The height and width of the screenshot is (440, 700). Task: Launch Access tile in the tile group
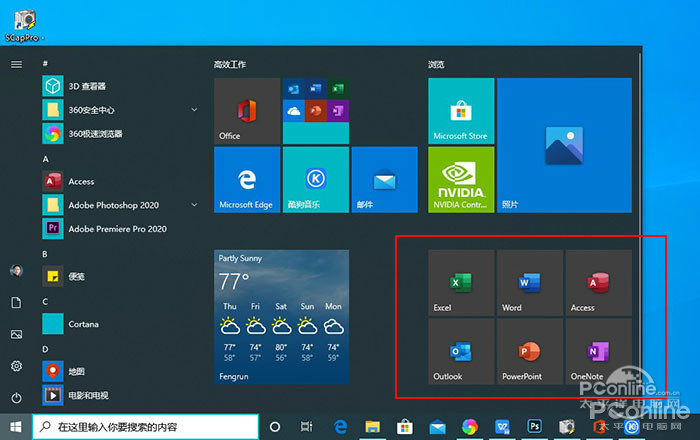click(x=599, y=282)
